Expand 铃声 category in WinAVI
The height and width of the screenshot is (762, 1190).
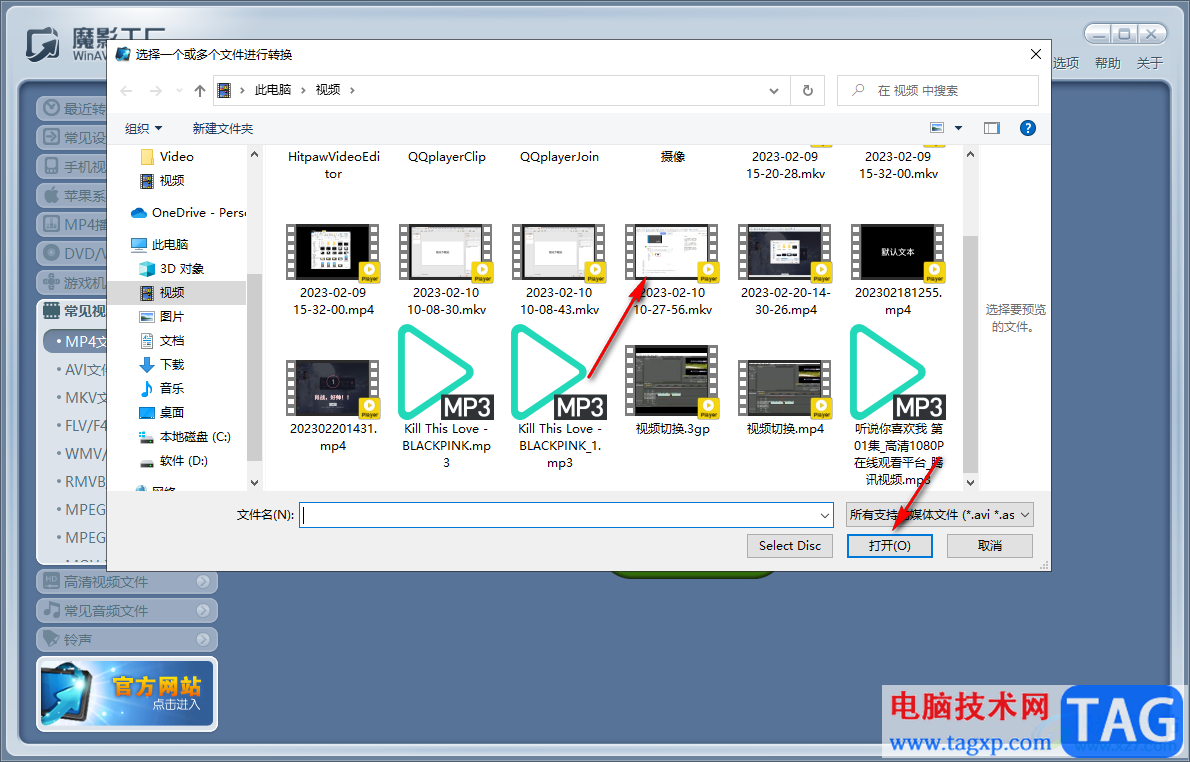pyautogui.click(x=127, y=639)
